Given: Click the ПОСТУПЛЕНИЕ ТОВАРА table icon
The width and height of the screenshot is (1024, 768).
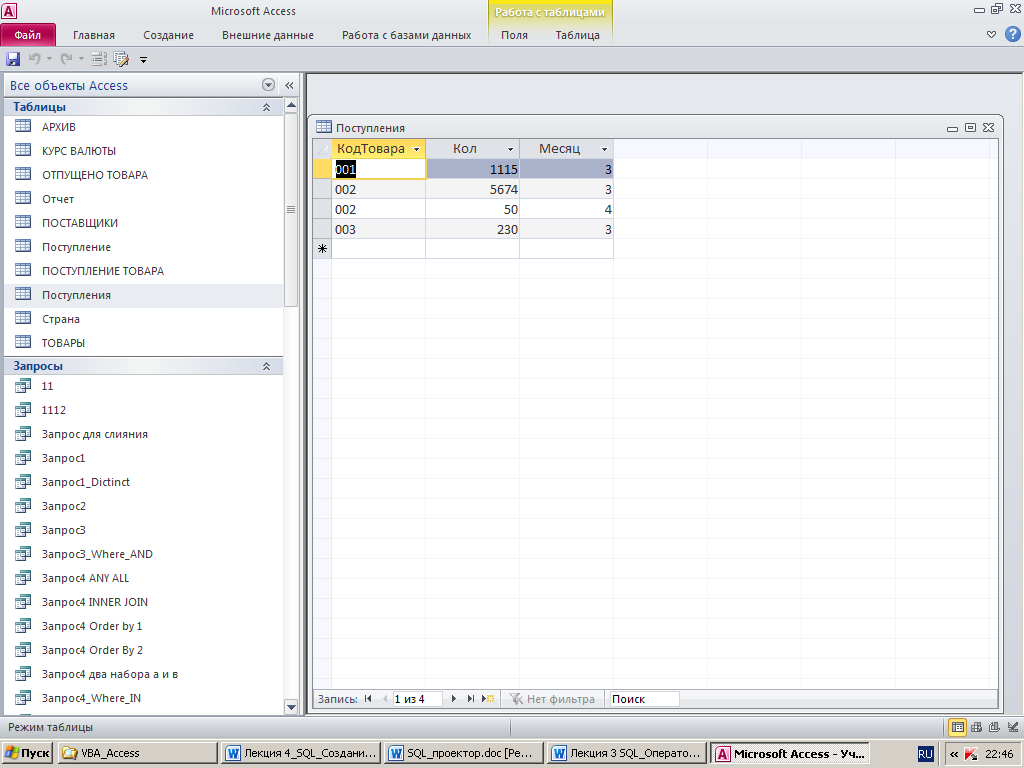Looking at the screenshot, I should pos(23,270).
